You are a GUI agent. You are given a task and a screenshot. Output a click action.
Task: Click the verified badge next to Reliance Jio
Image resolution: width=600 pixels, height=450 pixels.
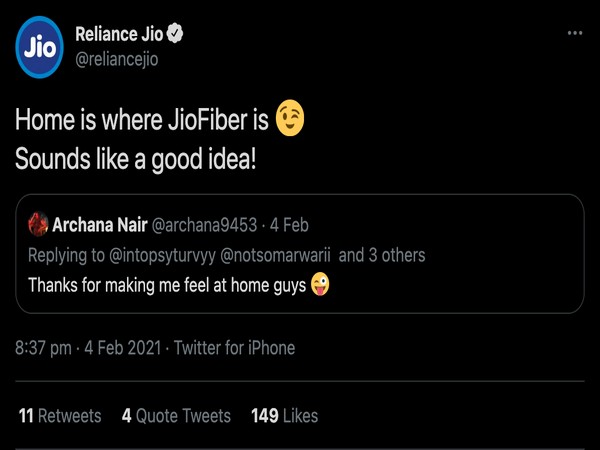(x=174, y=35)
